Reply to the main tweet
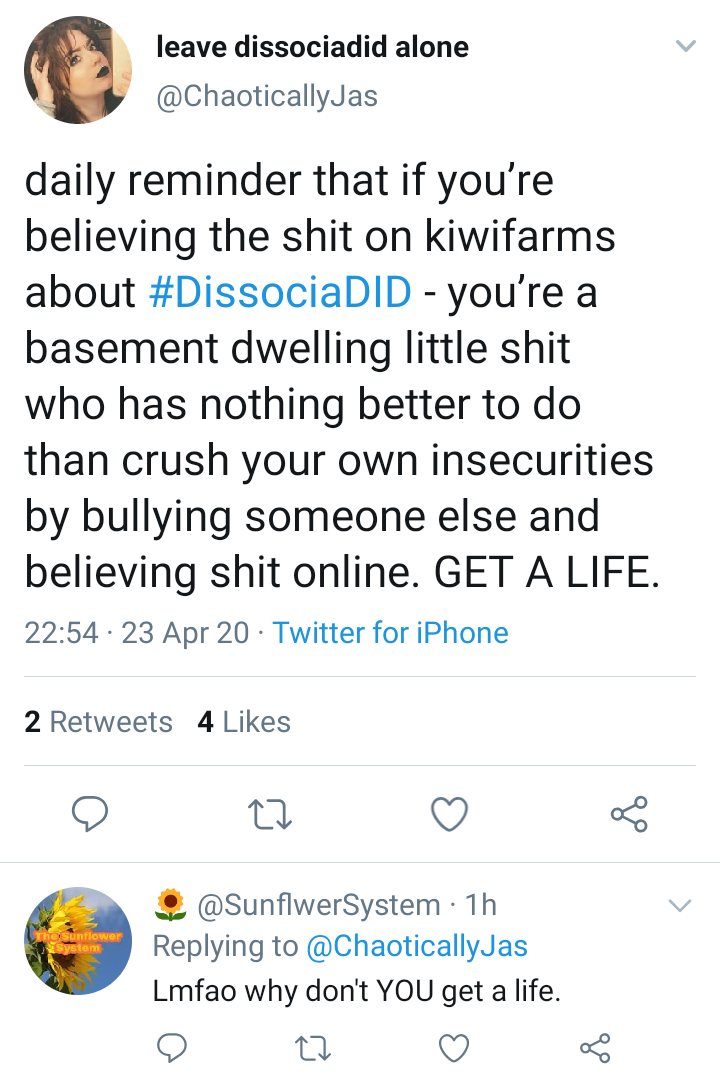Image resolution: width=720 pixels, height=1088 pixels. [x=90, y=815]
